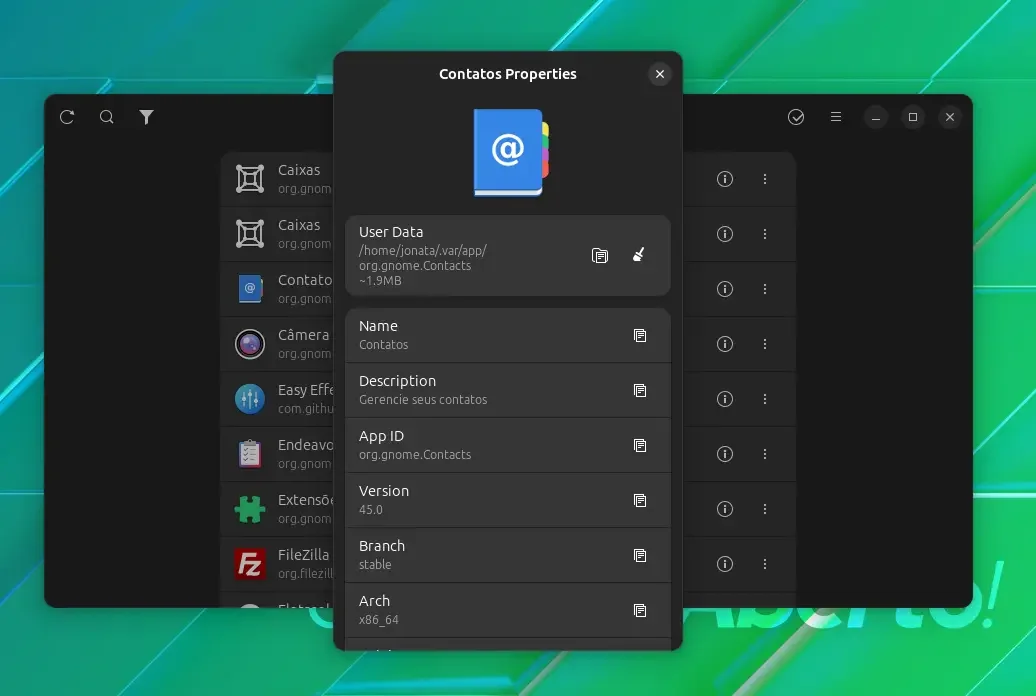Select the Endeavour app row
Image resolution: width=1036 pixels, height=696 pixels.
[278, 453]
